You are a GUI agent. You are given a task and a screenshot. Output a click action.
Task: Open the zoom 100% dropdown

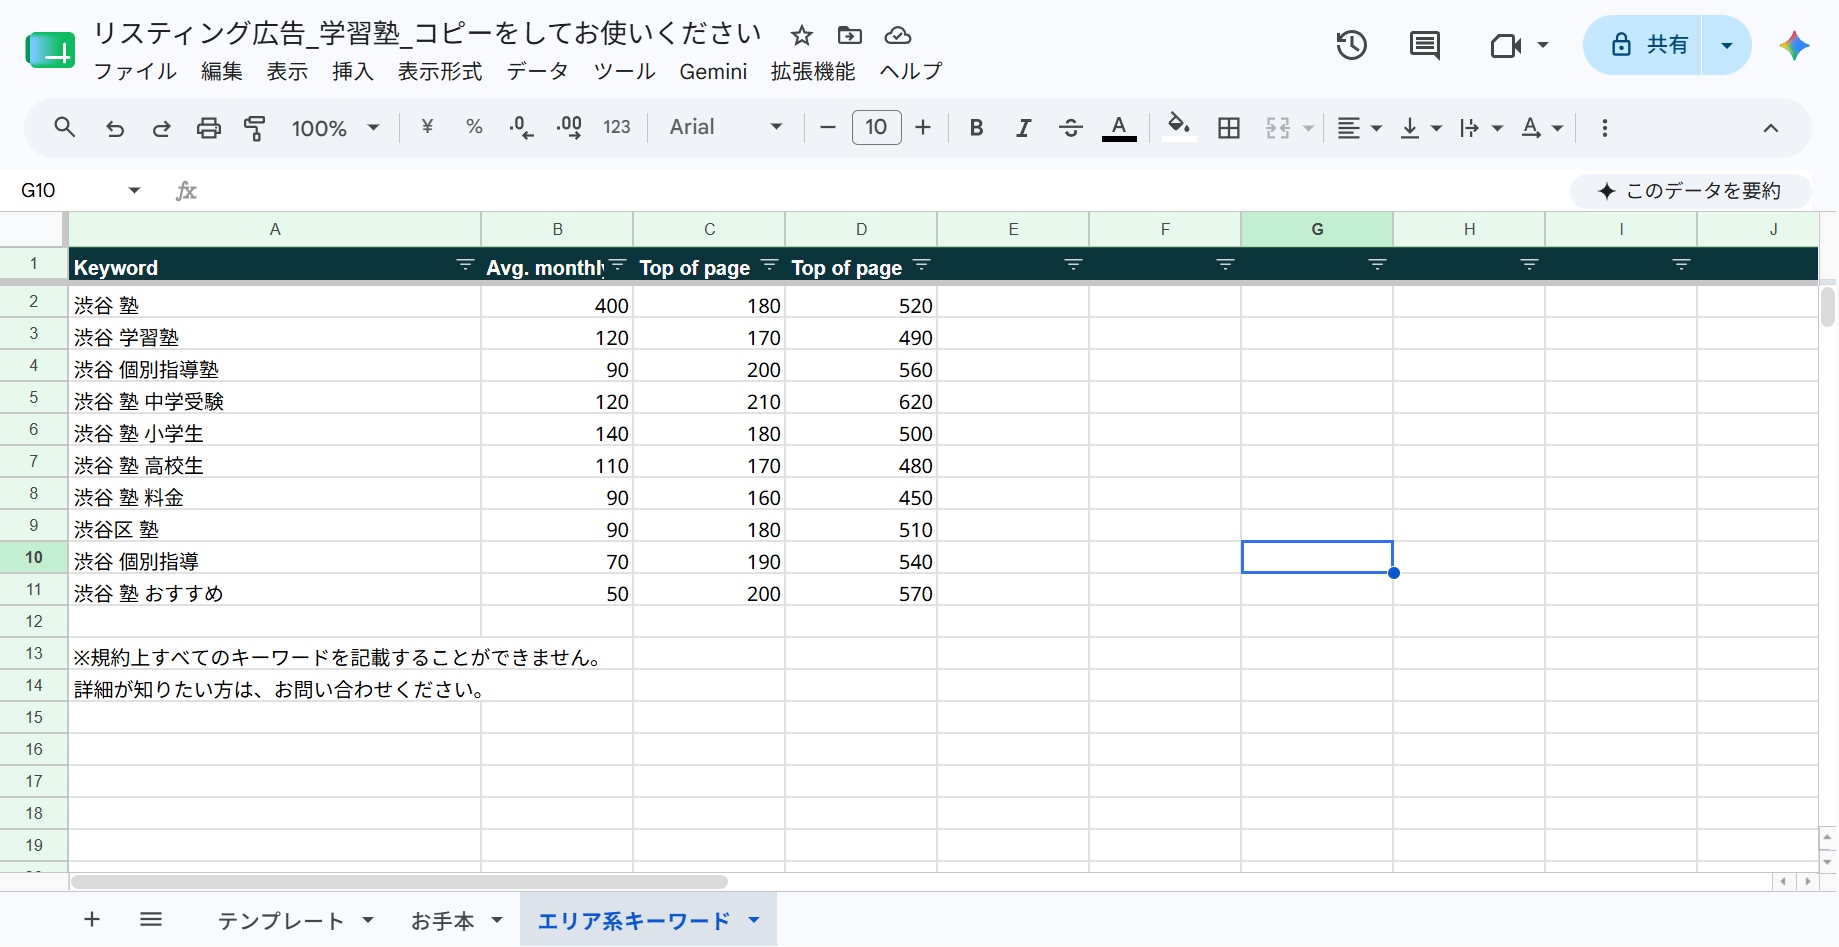click(x=335, y=128)
